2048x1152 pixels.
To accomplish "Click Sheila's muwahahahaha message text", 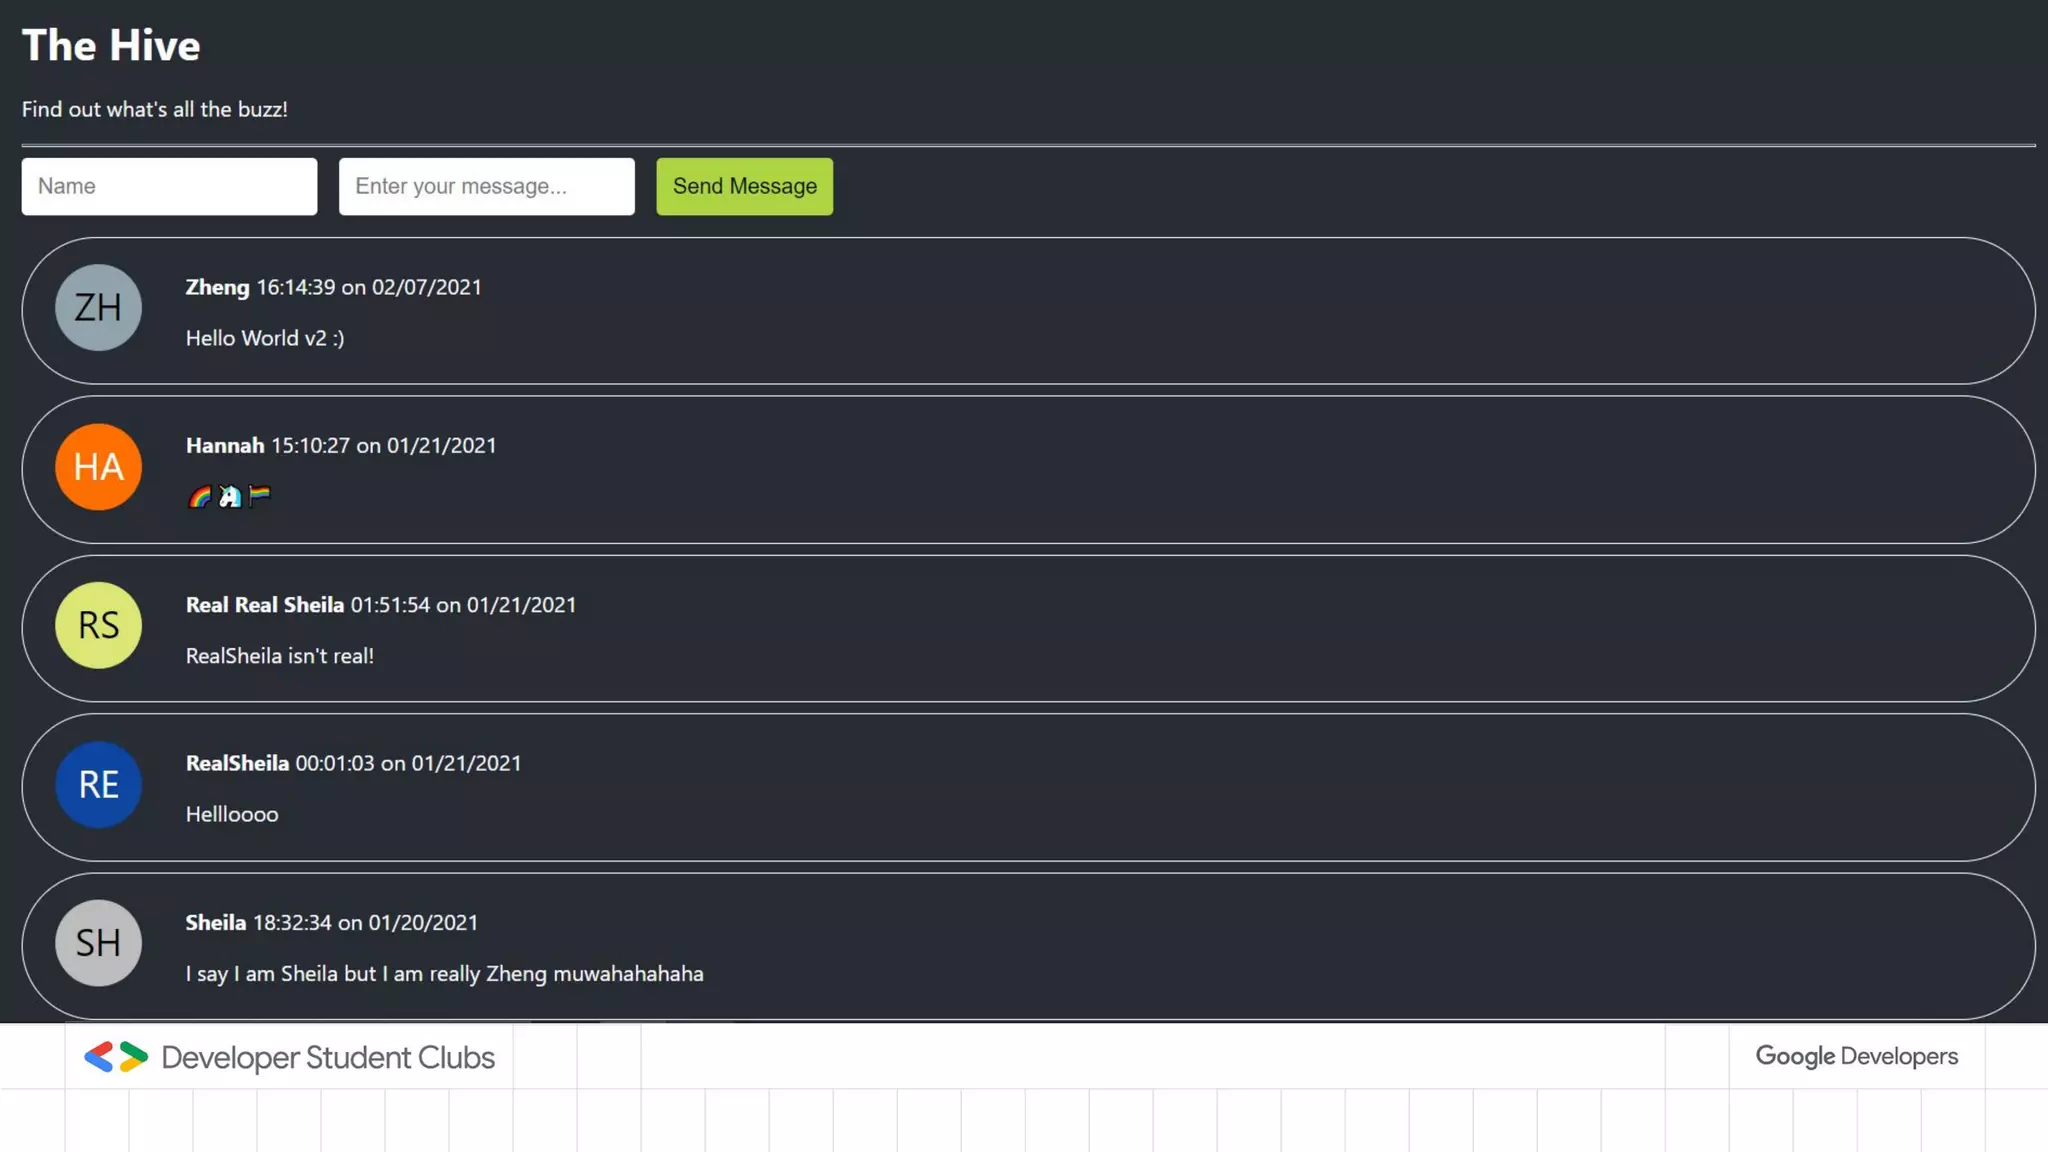I will [x=444, y=974].
